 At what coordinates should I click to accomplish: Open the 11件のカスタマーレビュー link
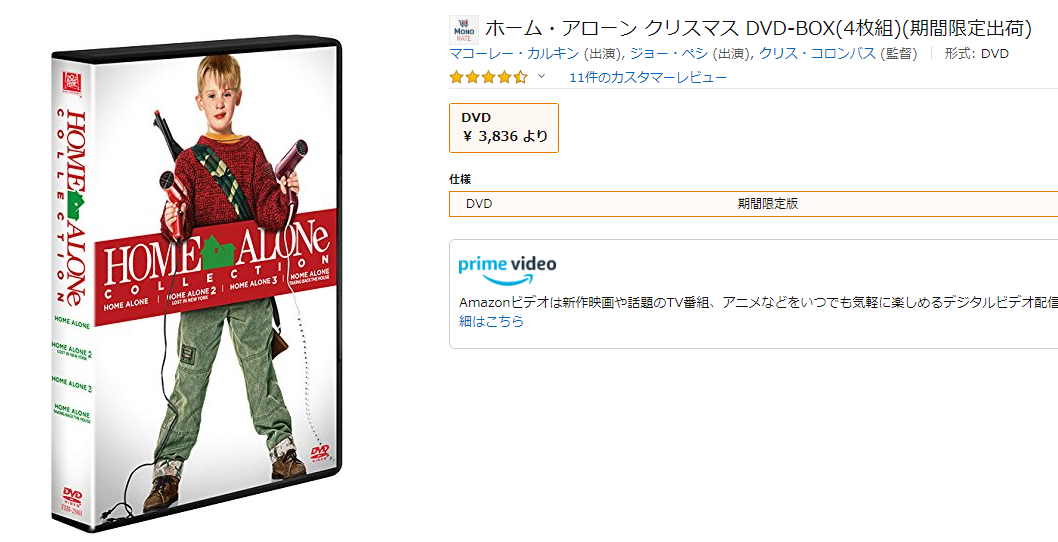click(x=648, y=77)
